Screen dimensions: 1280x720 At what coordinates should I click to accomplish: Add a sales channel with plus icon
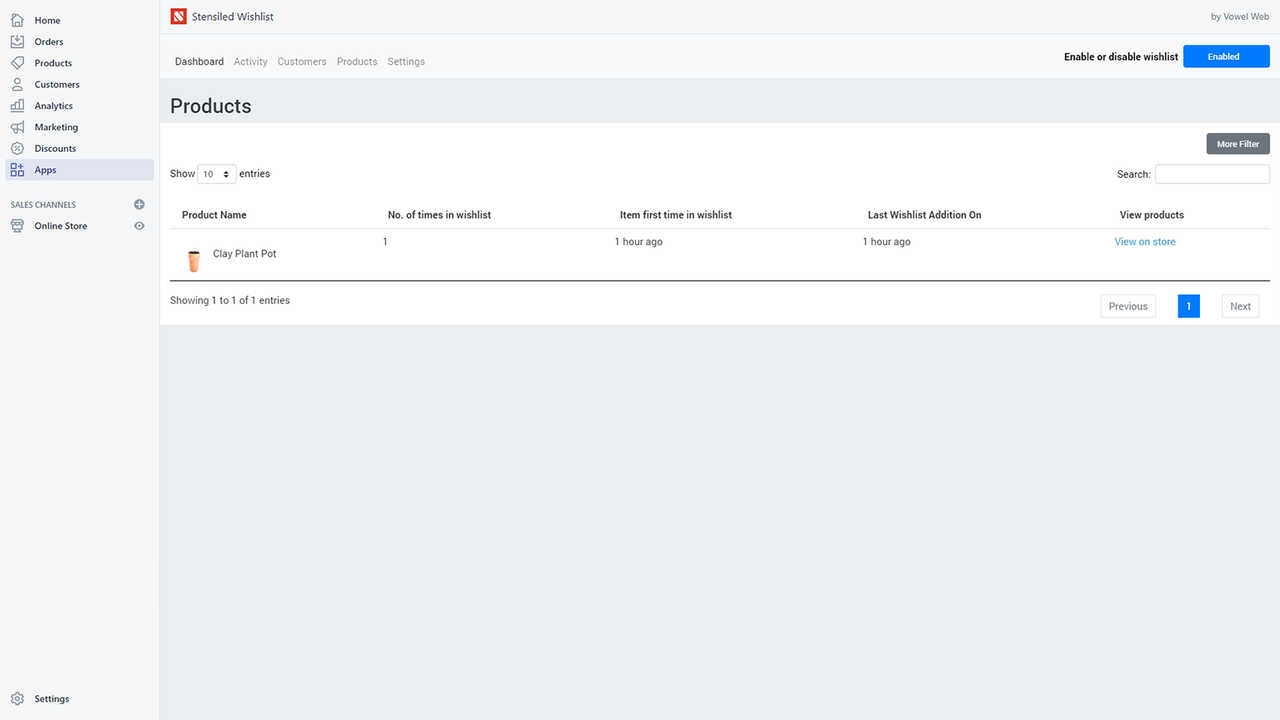(x=139, y=204)
